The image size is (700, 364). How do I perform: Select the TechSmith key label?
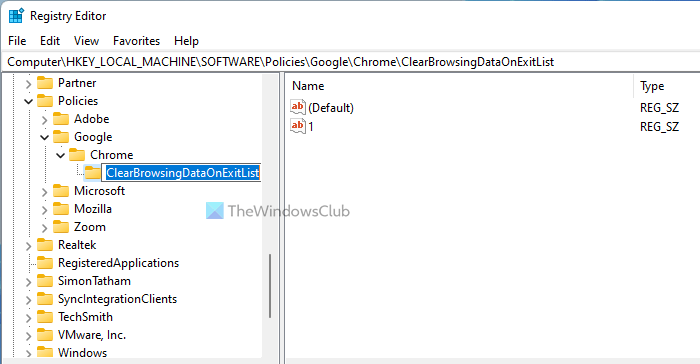point(85,317)
